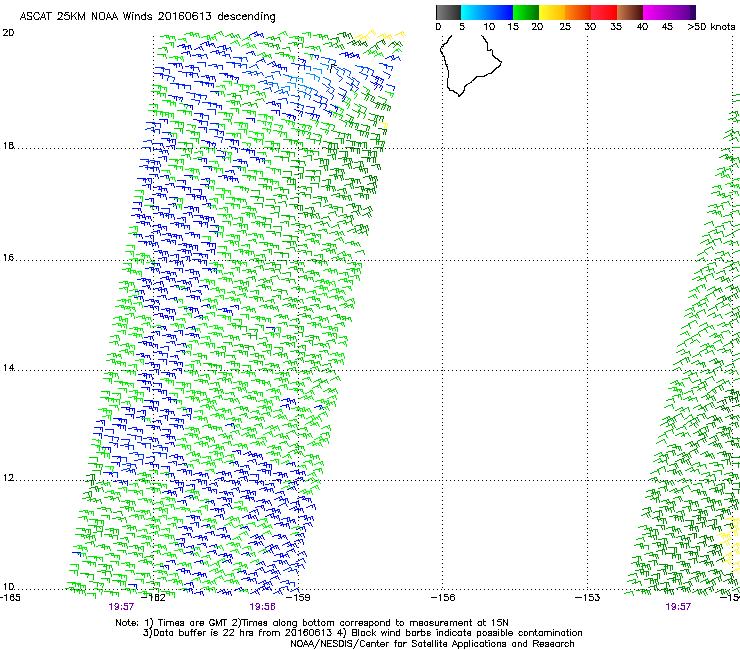The width and height of the screenshot is (740, 650).
Task: Select the orange 25–30 knots legend swatch
Action: (578, 12)
